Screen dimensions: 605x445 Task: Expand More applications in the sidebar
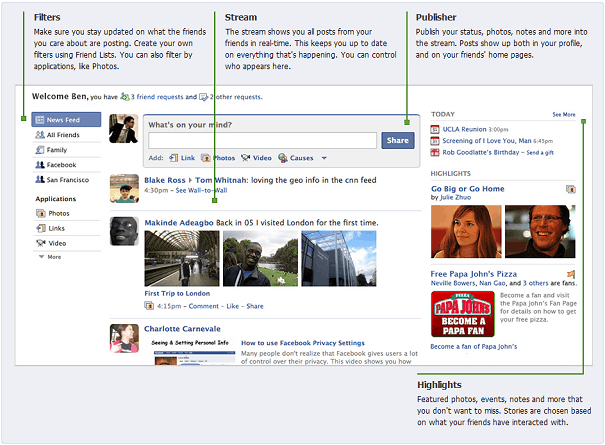tap(50, 257)
